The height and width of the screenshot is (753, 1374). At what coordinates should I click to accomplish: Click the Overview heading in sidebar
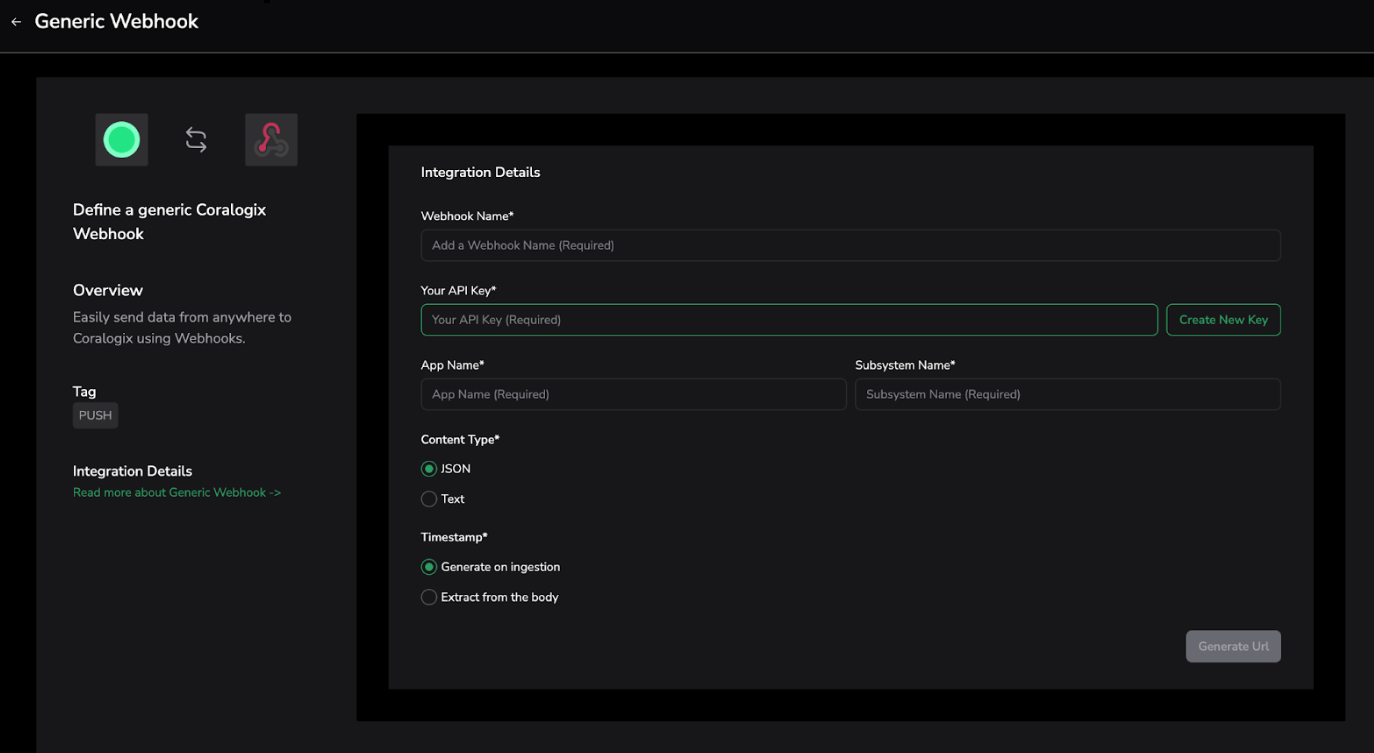tap(108, 290)
